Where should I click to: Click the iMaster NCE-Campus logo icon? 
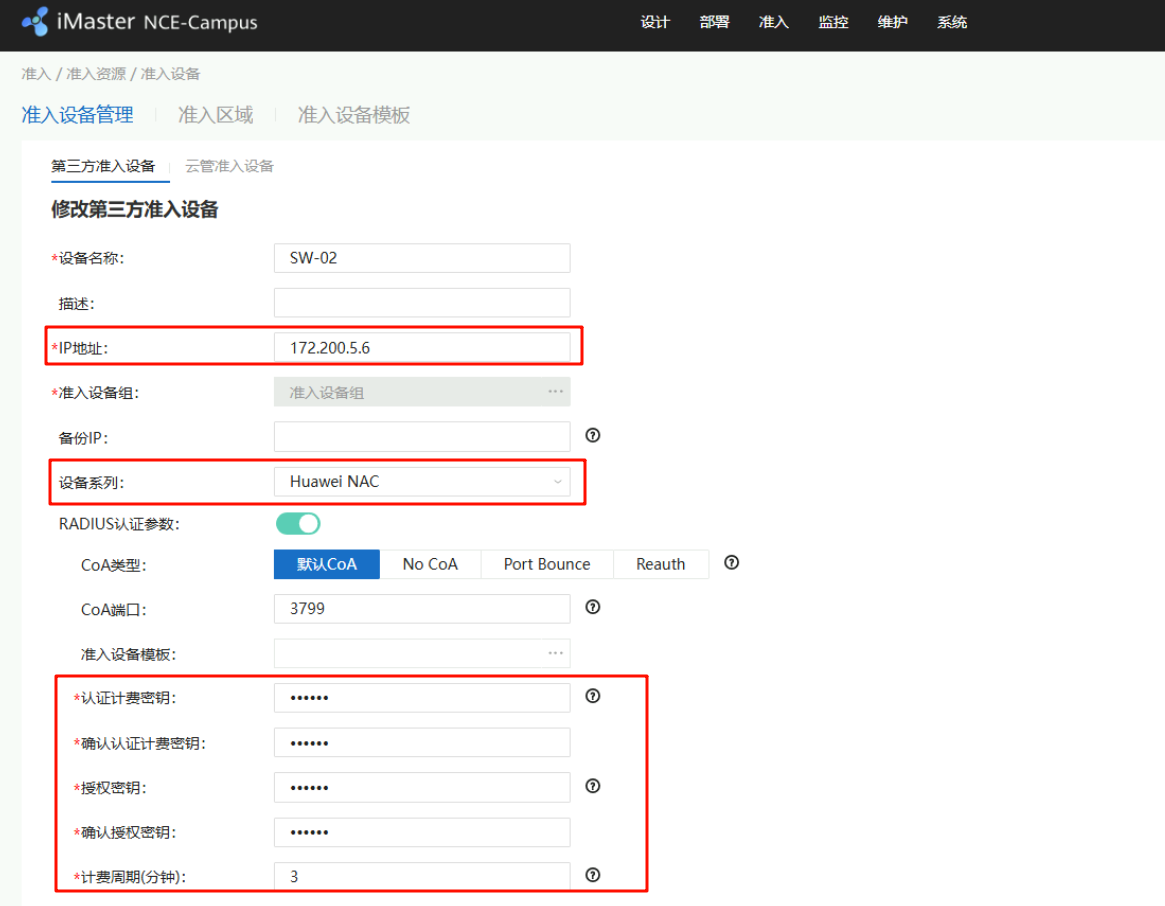pos(35,22)
